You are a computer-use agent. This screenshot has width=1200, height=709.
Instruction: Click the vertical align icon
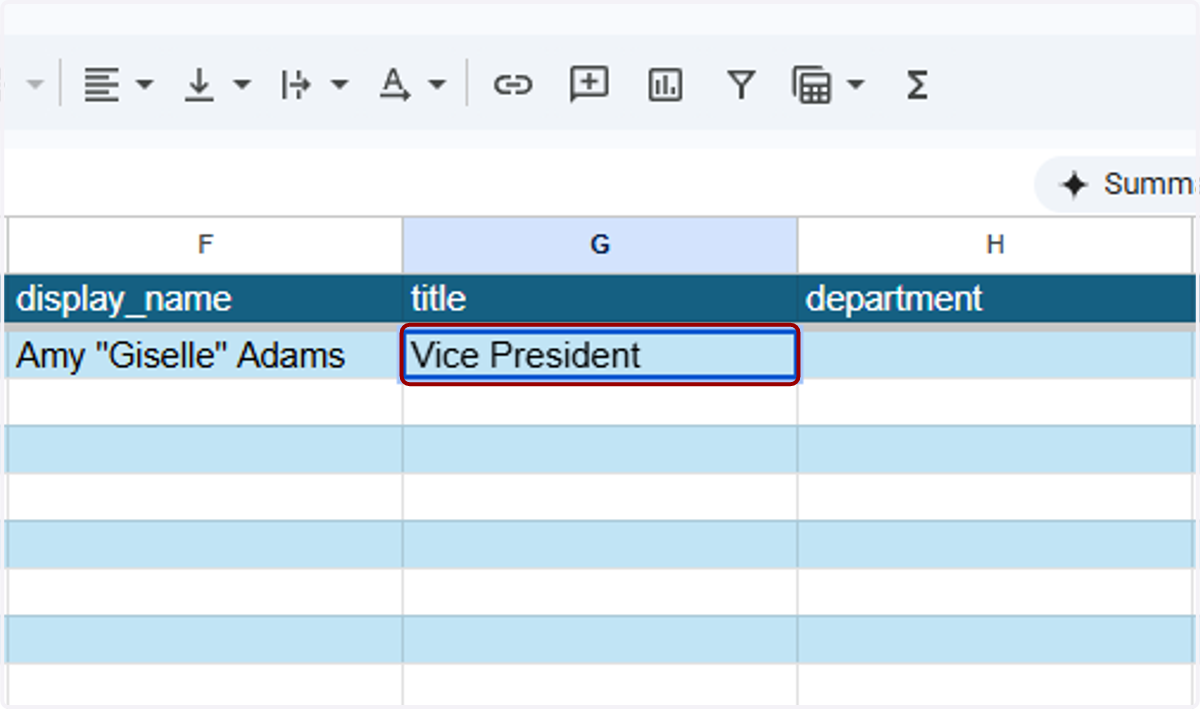tap(200, 85)
